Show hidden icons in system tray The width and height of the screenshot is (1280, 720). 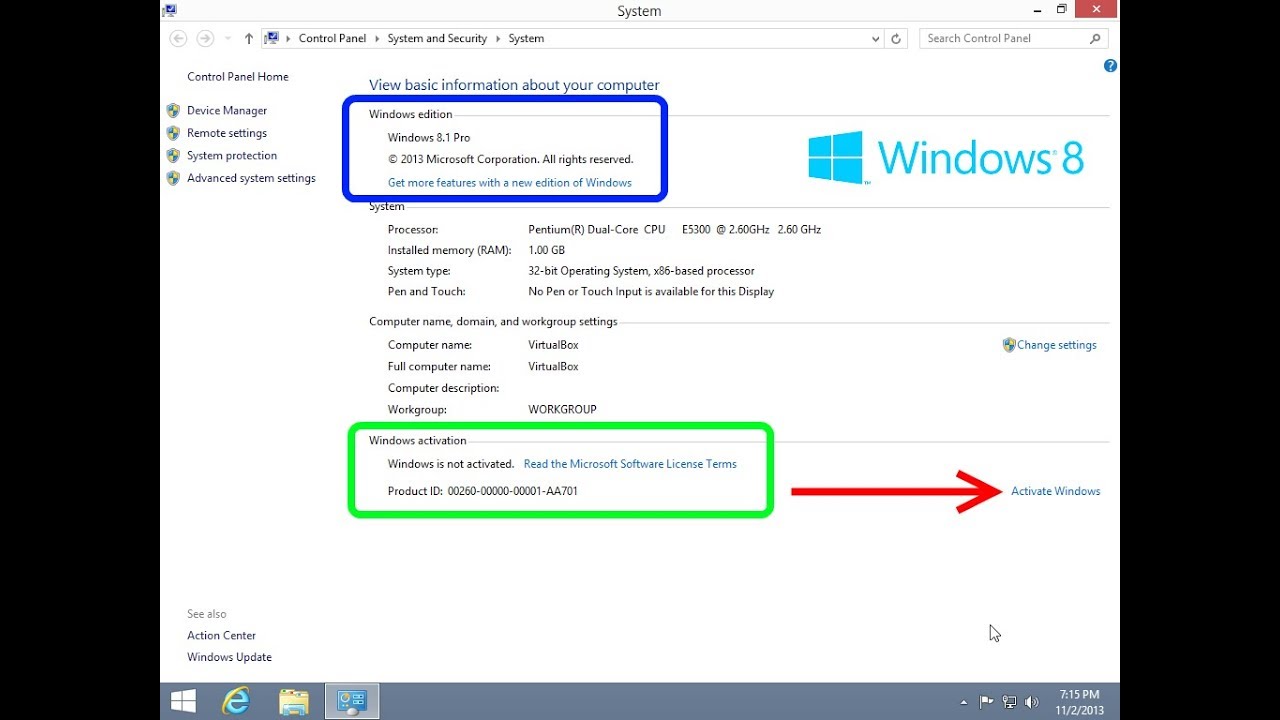coord(963,702)
